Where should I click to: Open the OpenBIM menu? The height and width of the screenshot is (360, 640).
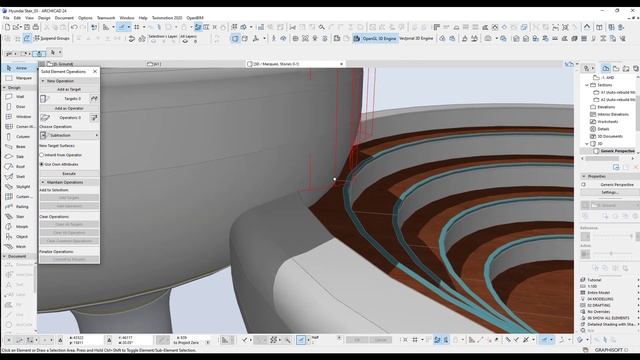click(x=195, y=18)
